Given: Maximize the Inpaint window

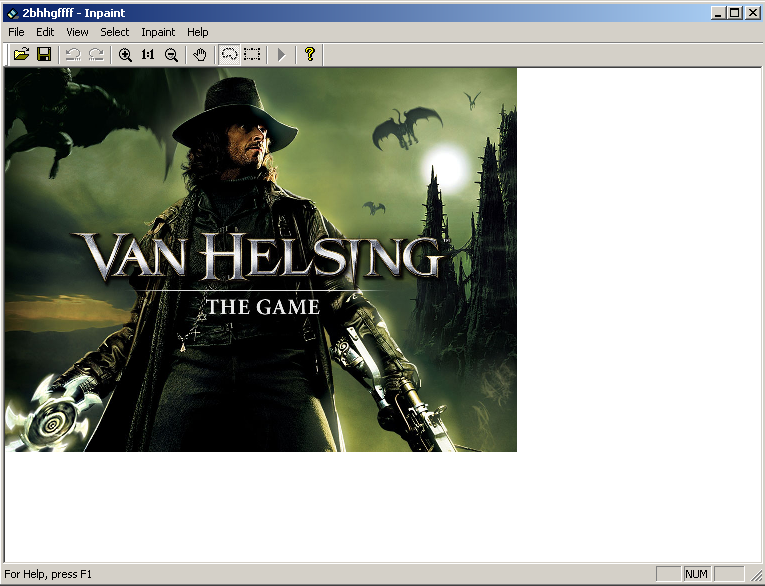Looking at the screenshot, I should coord(734,13).
